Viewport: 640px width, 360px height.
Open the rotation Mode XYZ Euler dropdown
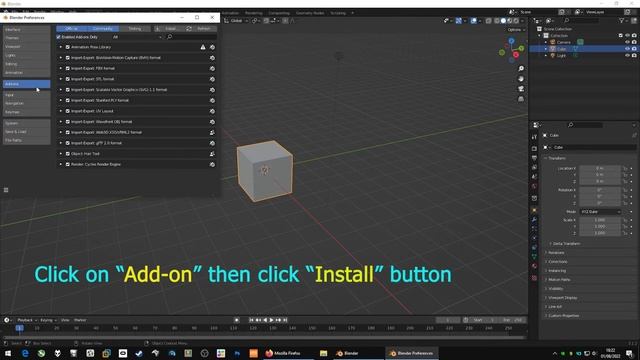click(x=600, y=212)
